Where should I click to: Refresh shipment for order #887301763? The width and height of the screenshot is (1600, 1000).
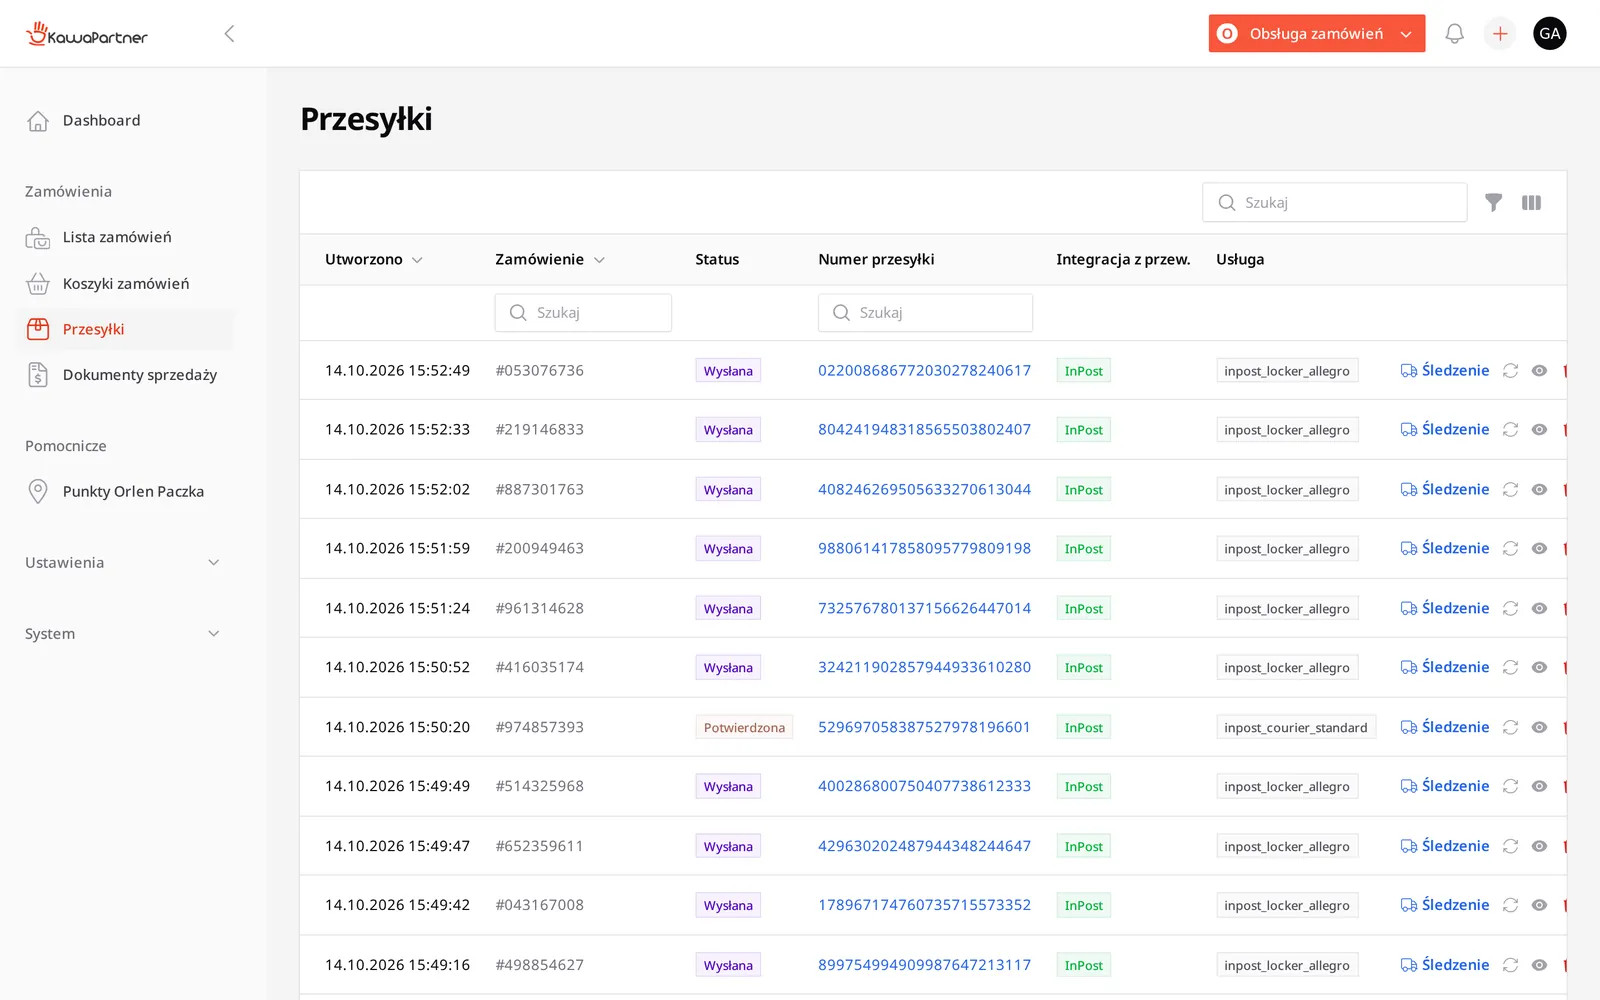tap(1510, 490)
